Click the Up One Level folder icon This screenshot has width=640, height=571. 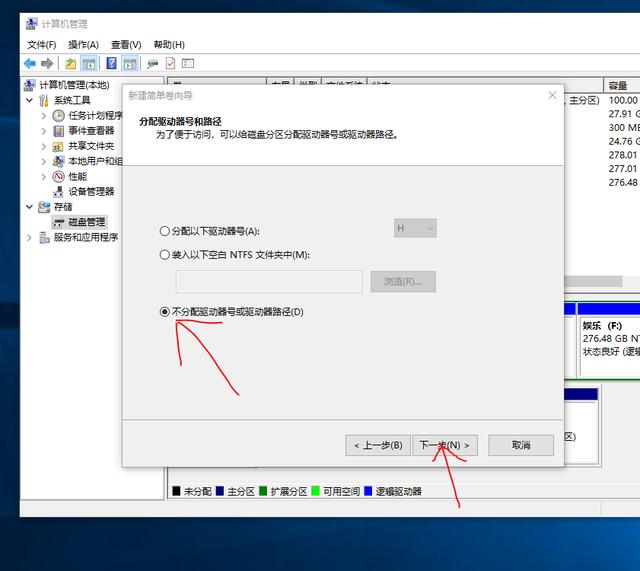[x=71, y=64]
